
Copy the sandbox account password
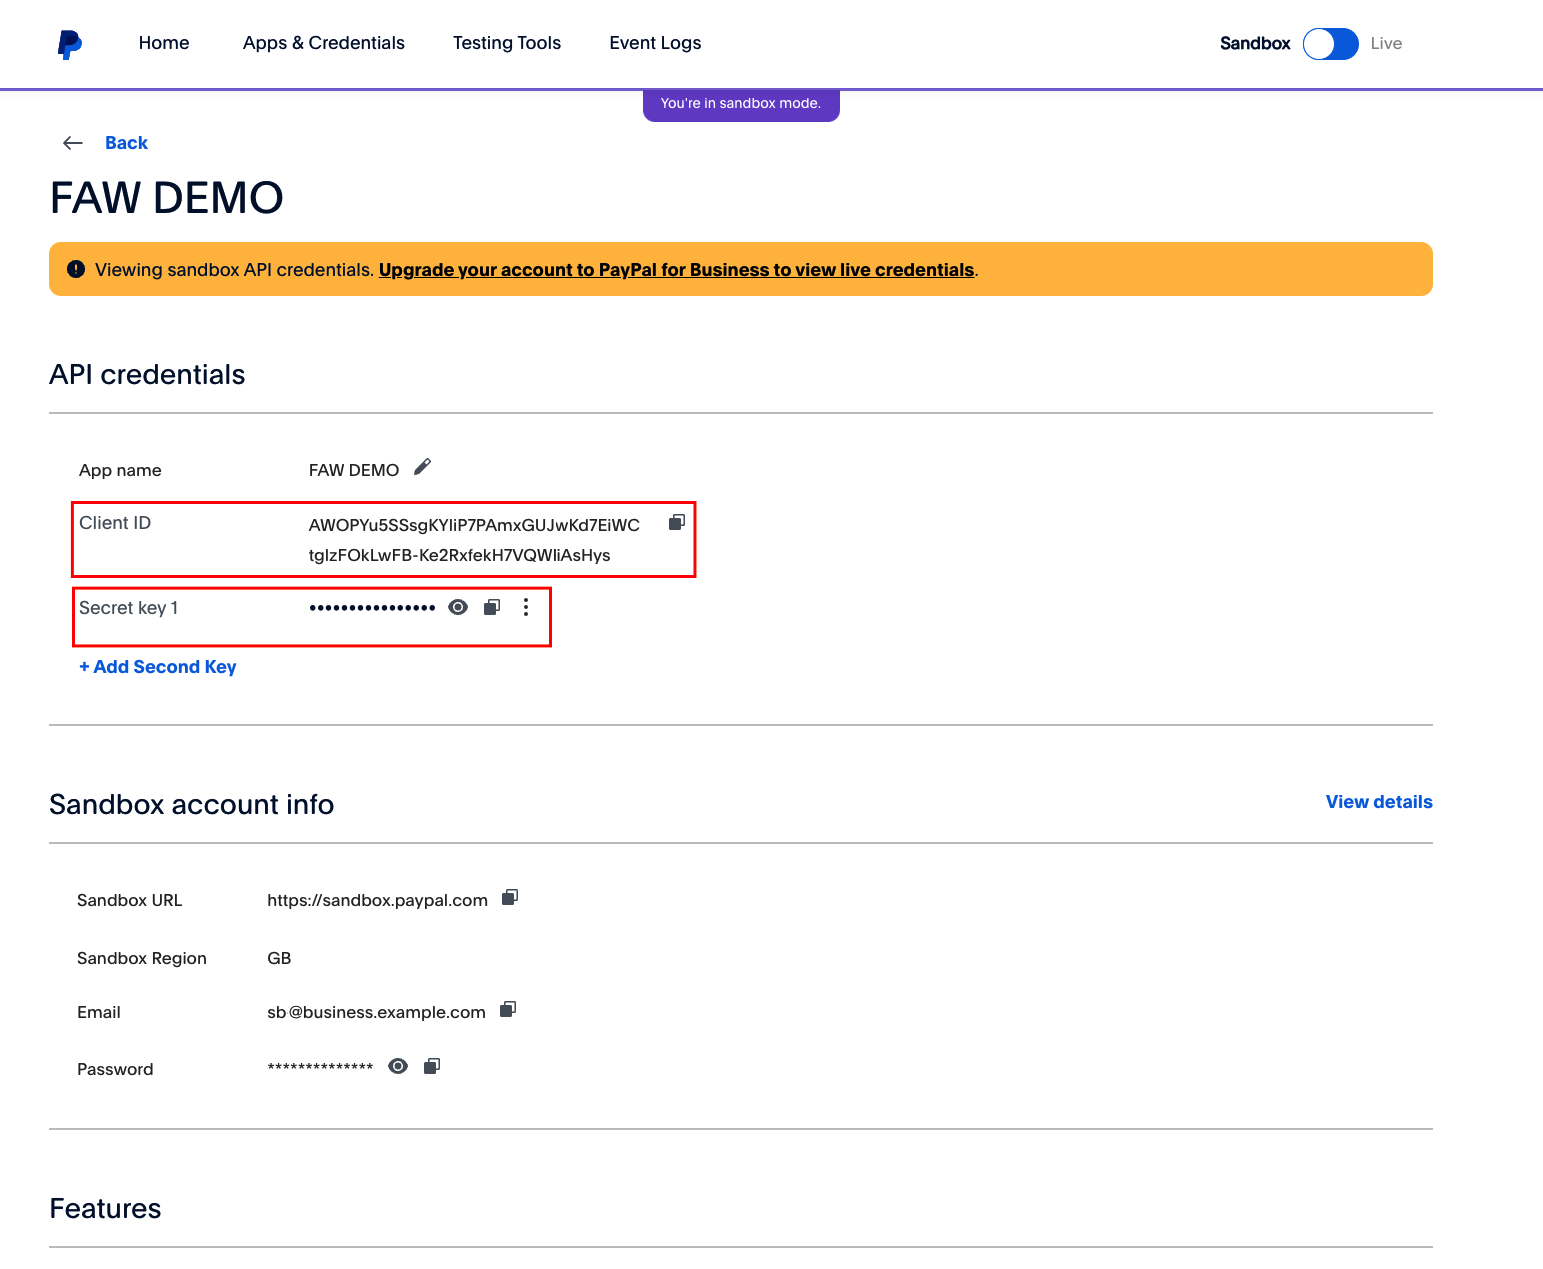(432, 1066)
